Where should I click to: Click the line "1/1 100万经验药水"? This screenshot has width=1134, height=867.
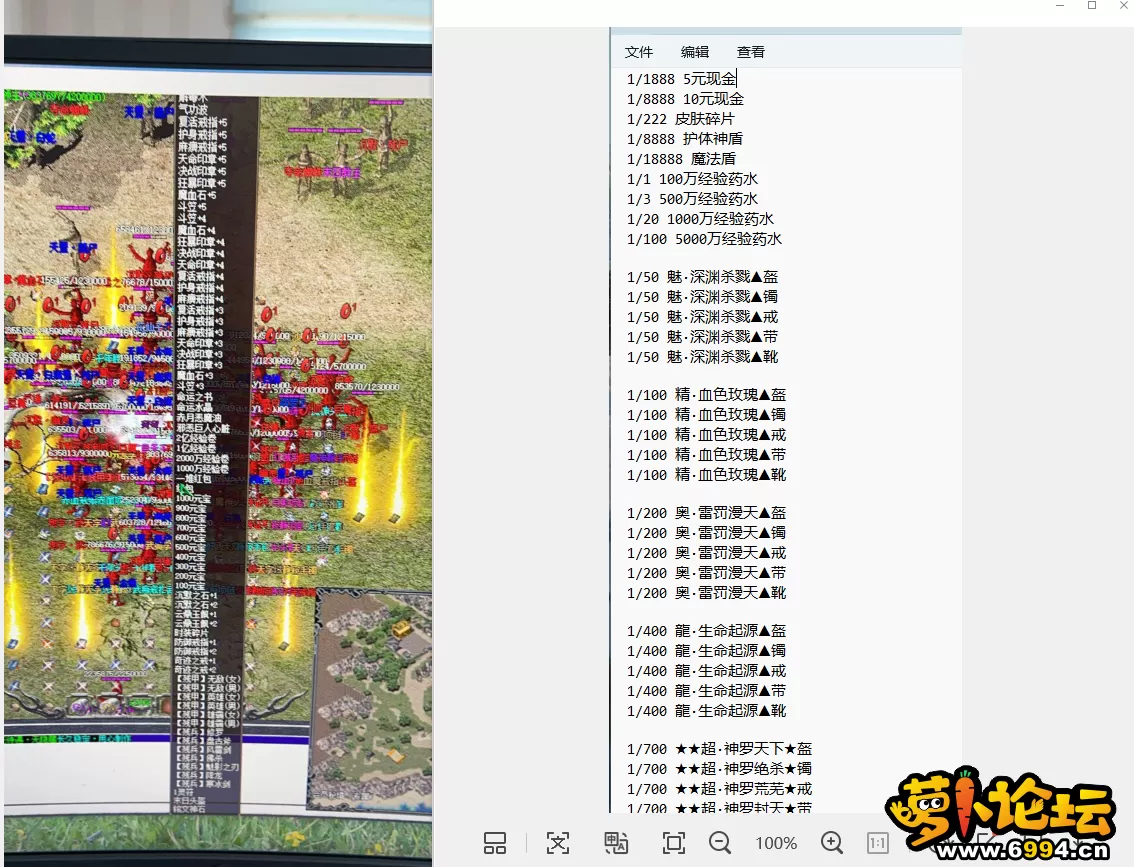tap(692, 179)
